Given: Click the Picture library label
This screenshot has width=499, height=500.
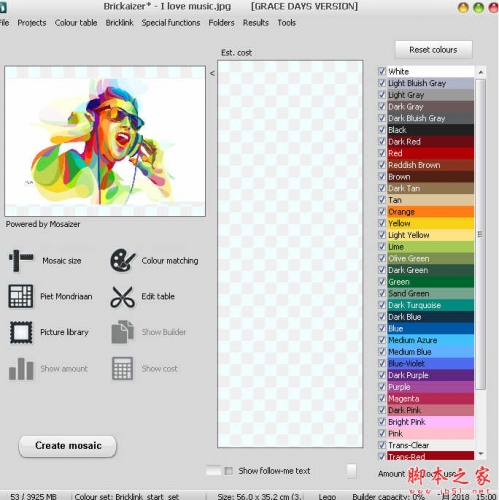Looking at the screenshot, I should click(64, 332).
